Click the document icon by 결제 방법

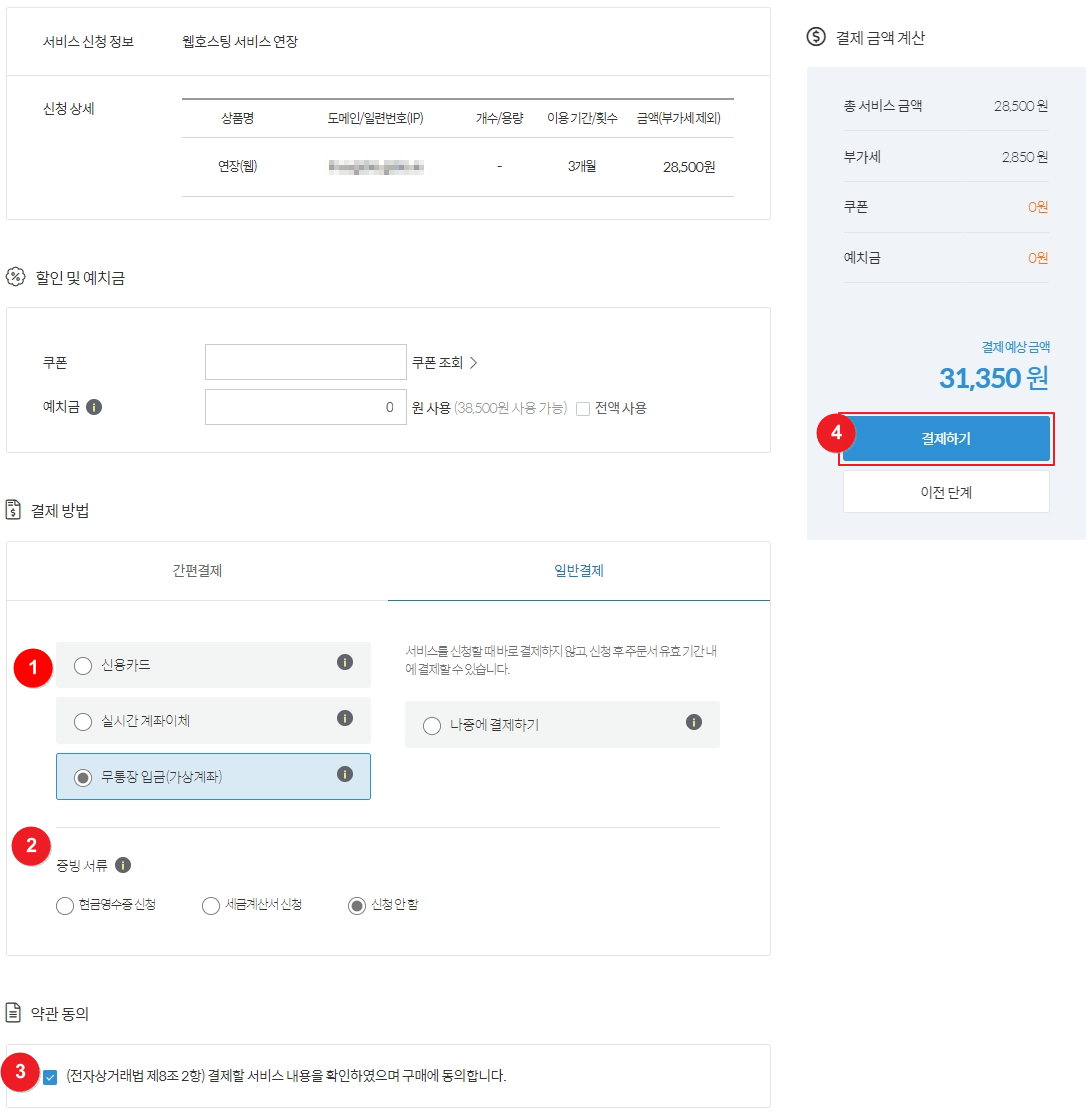[x=13, y=510]
